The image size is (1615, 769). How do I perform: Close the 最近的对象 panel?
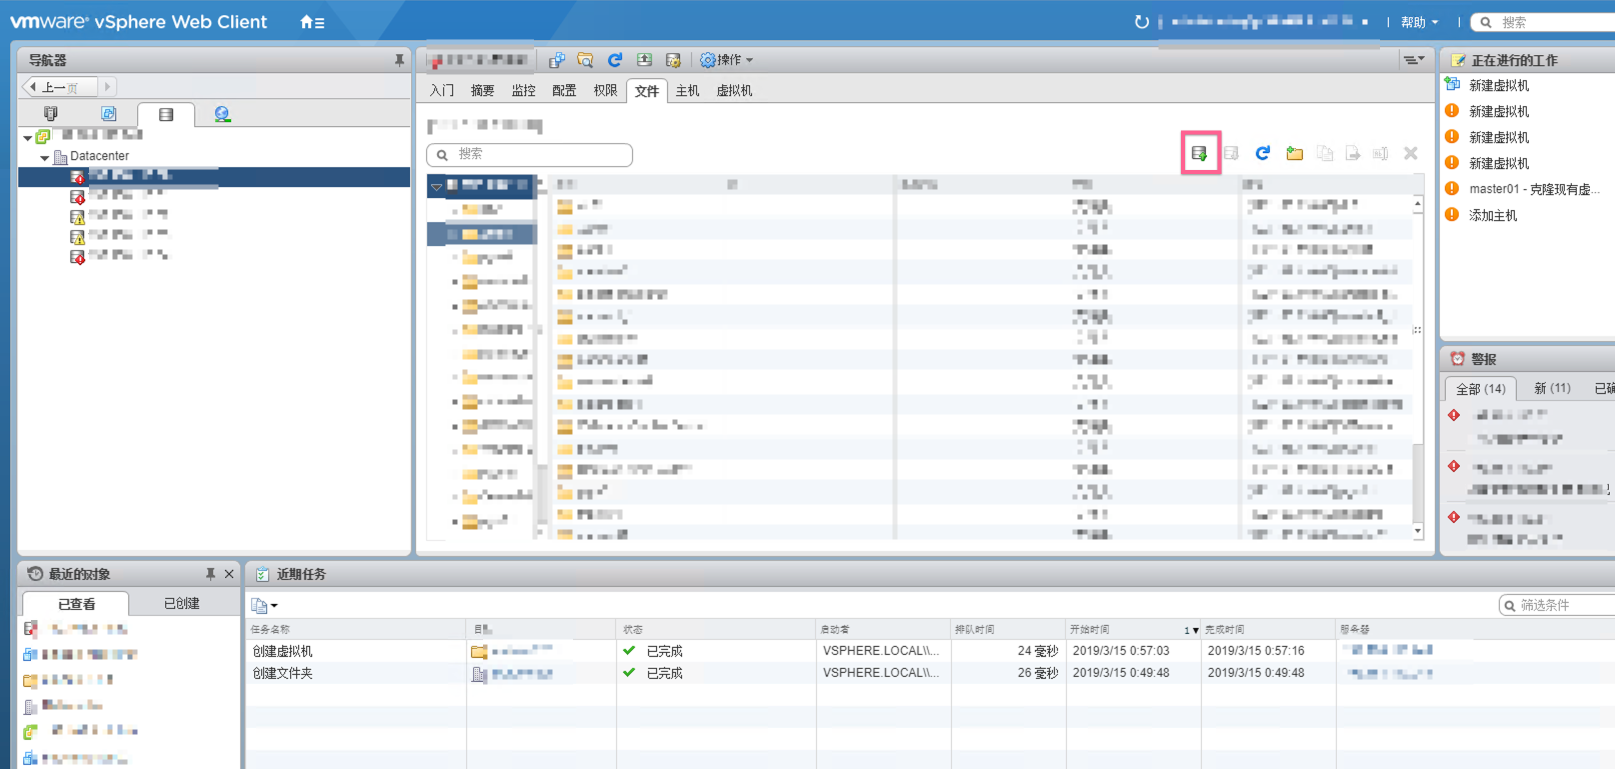[229, 574]
